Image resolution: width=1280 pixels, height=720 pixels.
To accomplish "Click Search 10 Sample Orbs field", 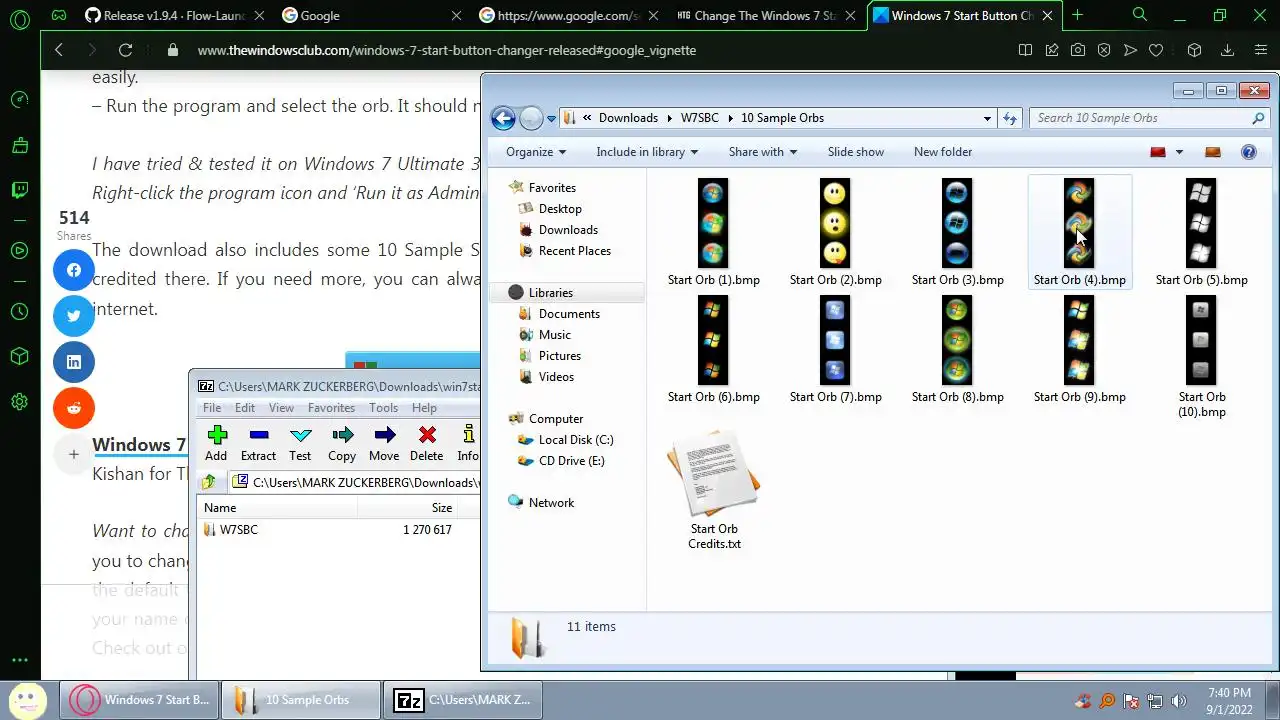I will click(x=1148, y=118).
